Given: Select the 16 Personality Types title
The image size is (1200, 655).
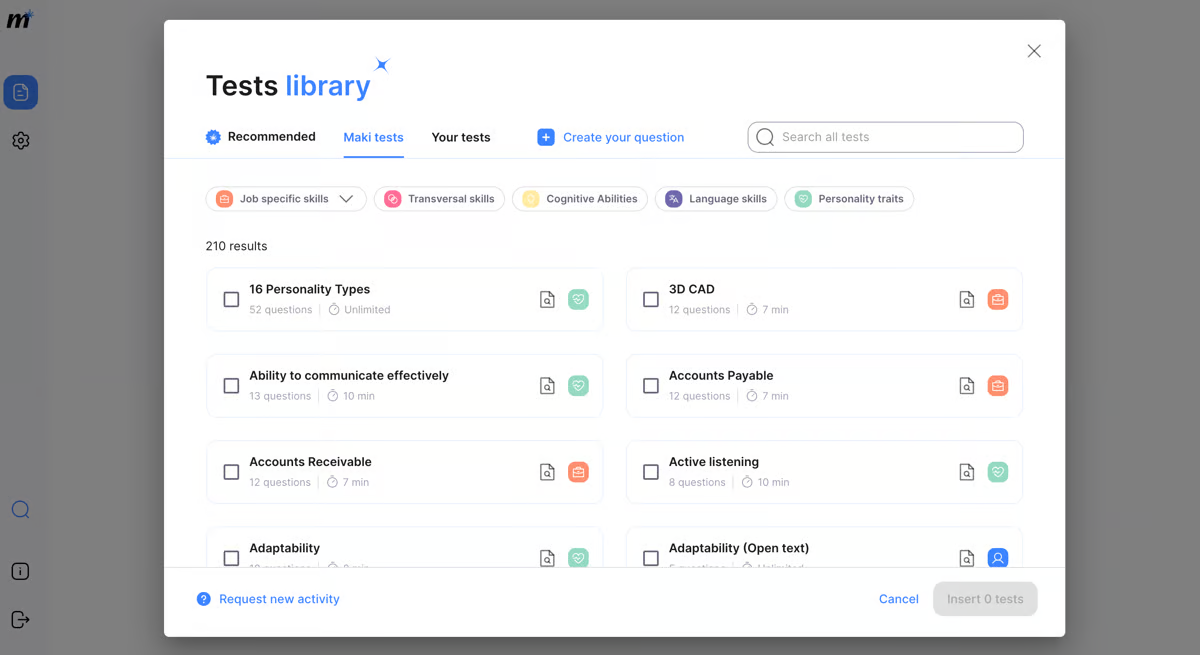Looking at the screenshot, I should 310,289.
